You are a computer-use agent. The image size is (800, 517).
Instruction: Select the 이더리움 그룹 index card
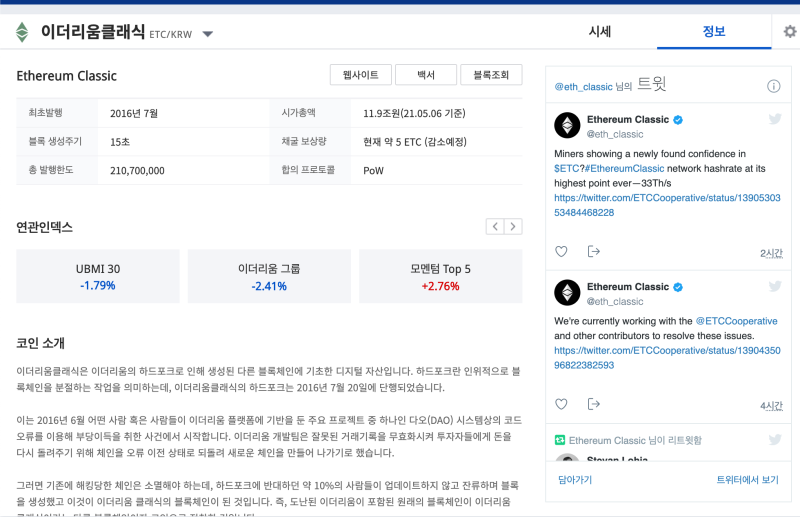[269, 276]
